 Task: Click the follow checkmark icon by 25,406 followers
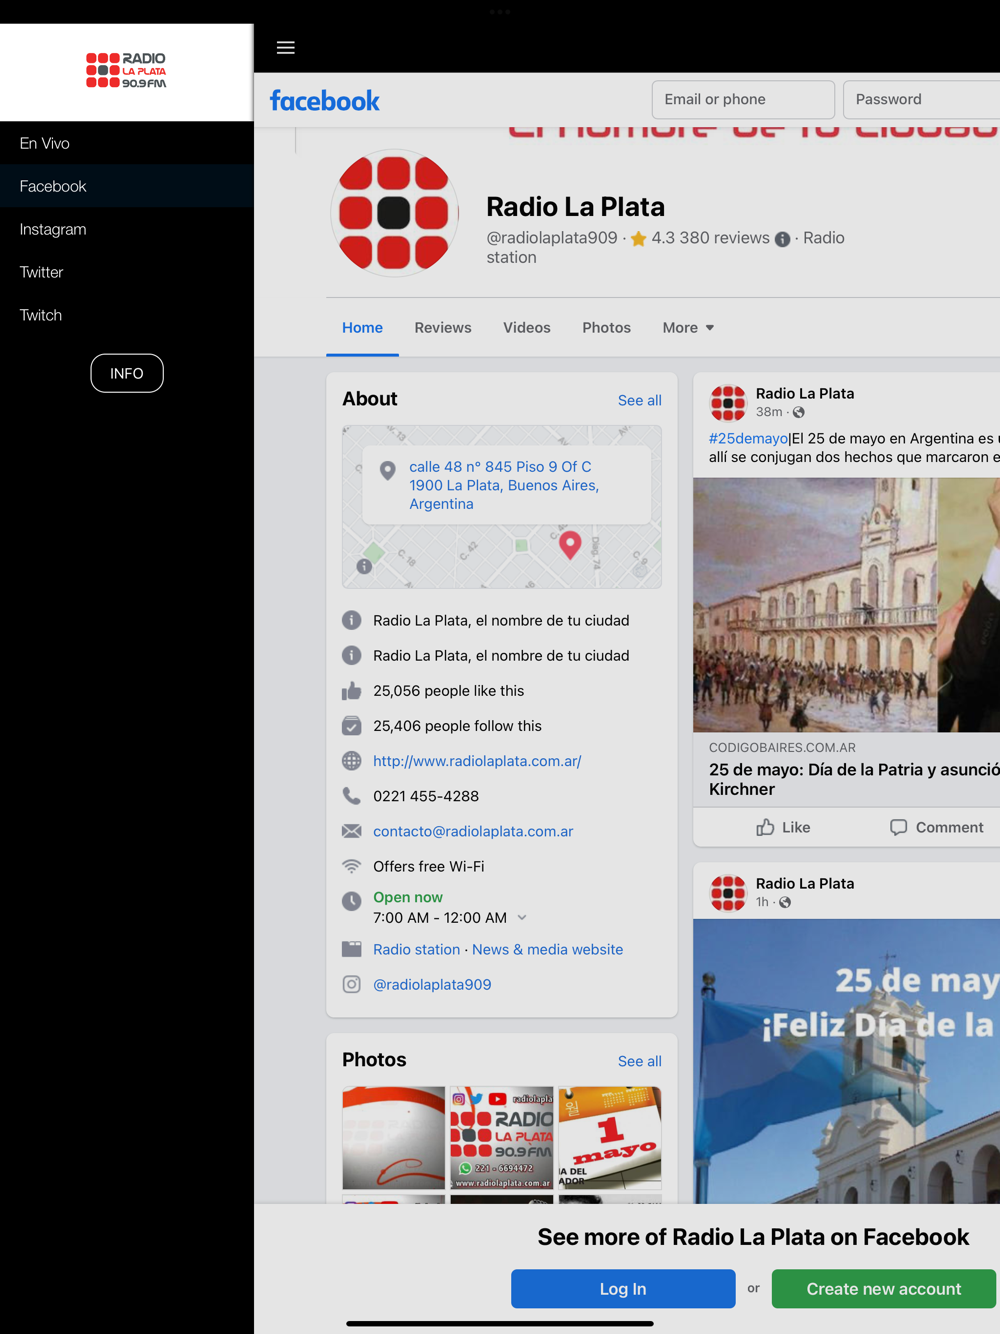pyautogui.click(x=351, y=726)
